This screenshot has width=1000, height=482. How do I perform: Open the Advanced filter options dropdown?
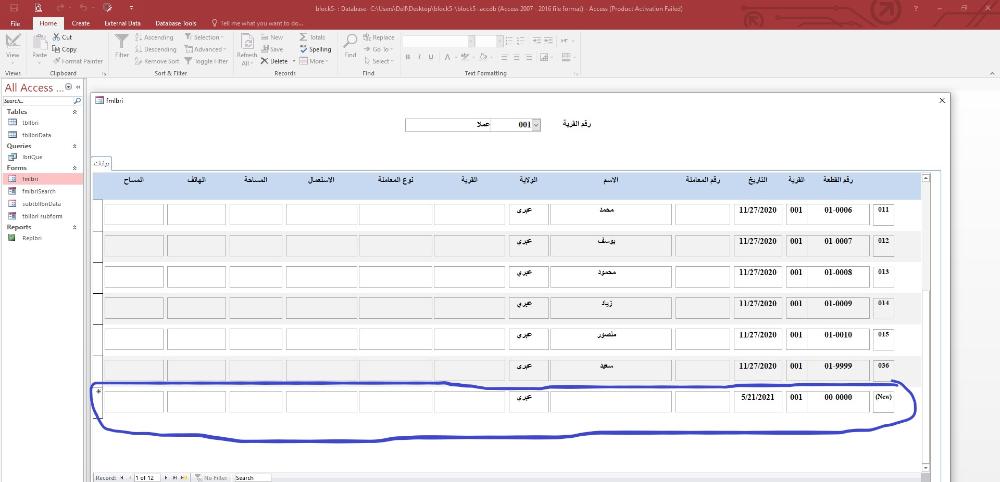(204, 49)
